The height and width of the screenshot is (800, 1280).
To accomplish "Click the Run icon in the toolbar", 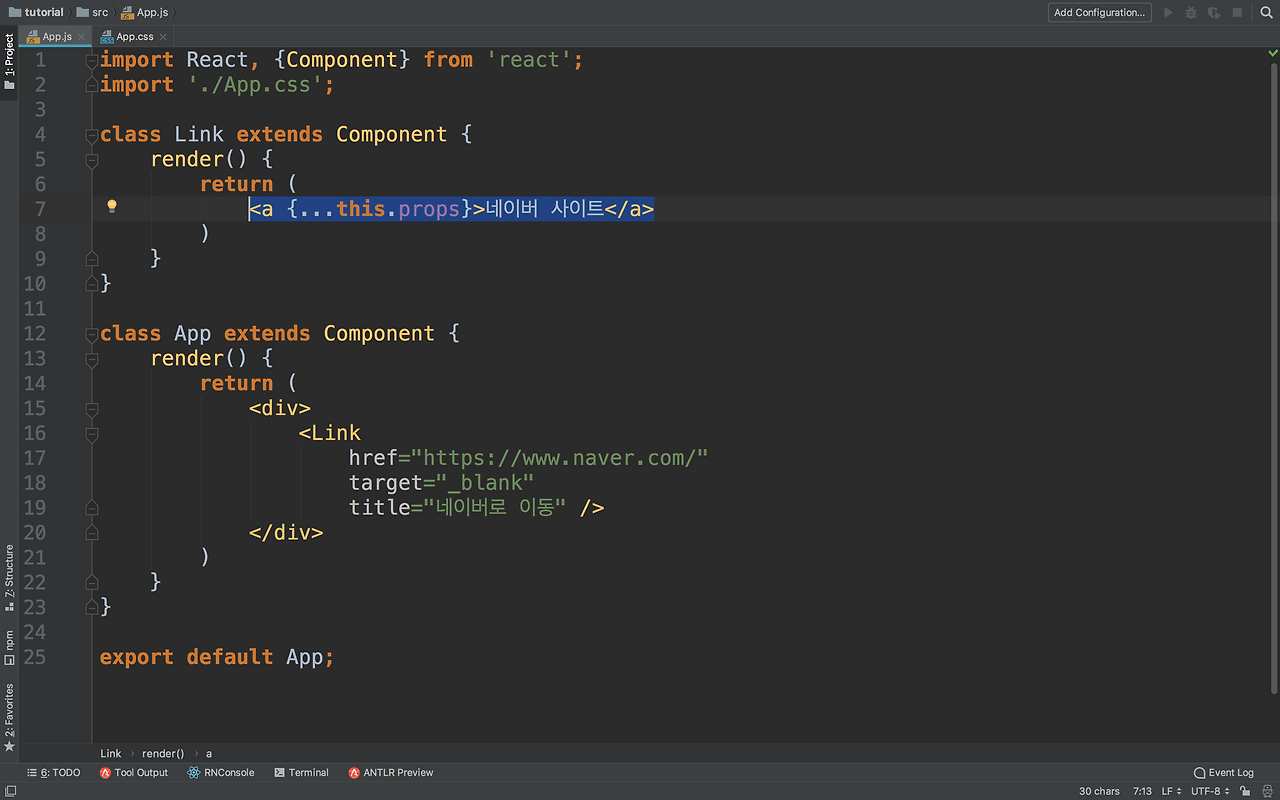I will tap(1168, 13).
